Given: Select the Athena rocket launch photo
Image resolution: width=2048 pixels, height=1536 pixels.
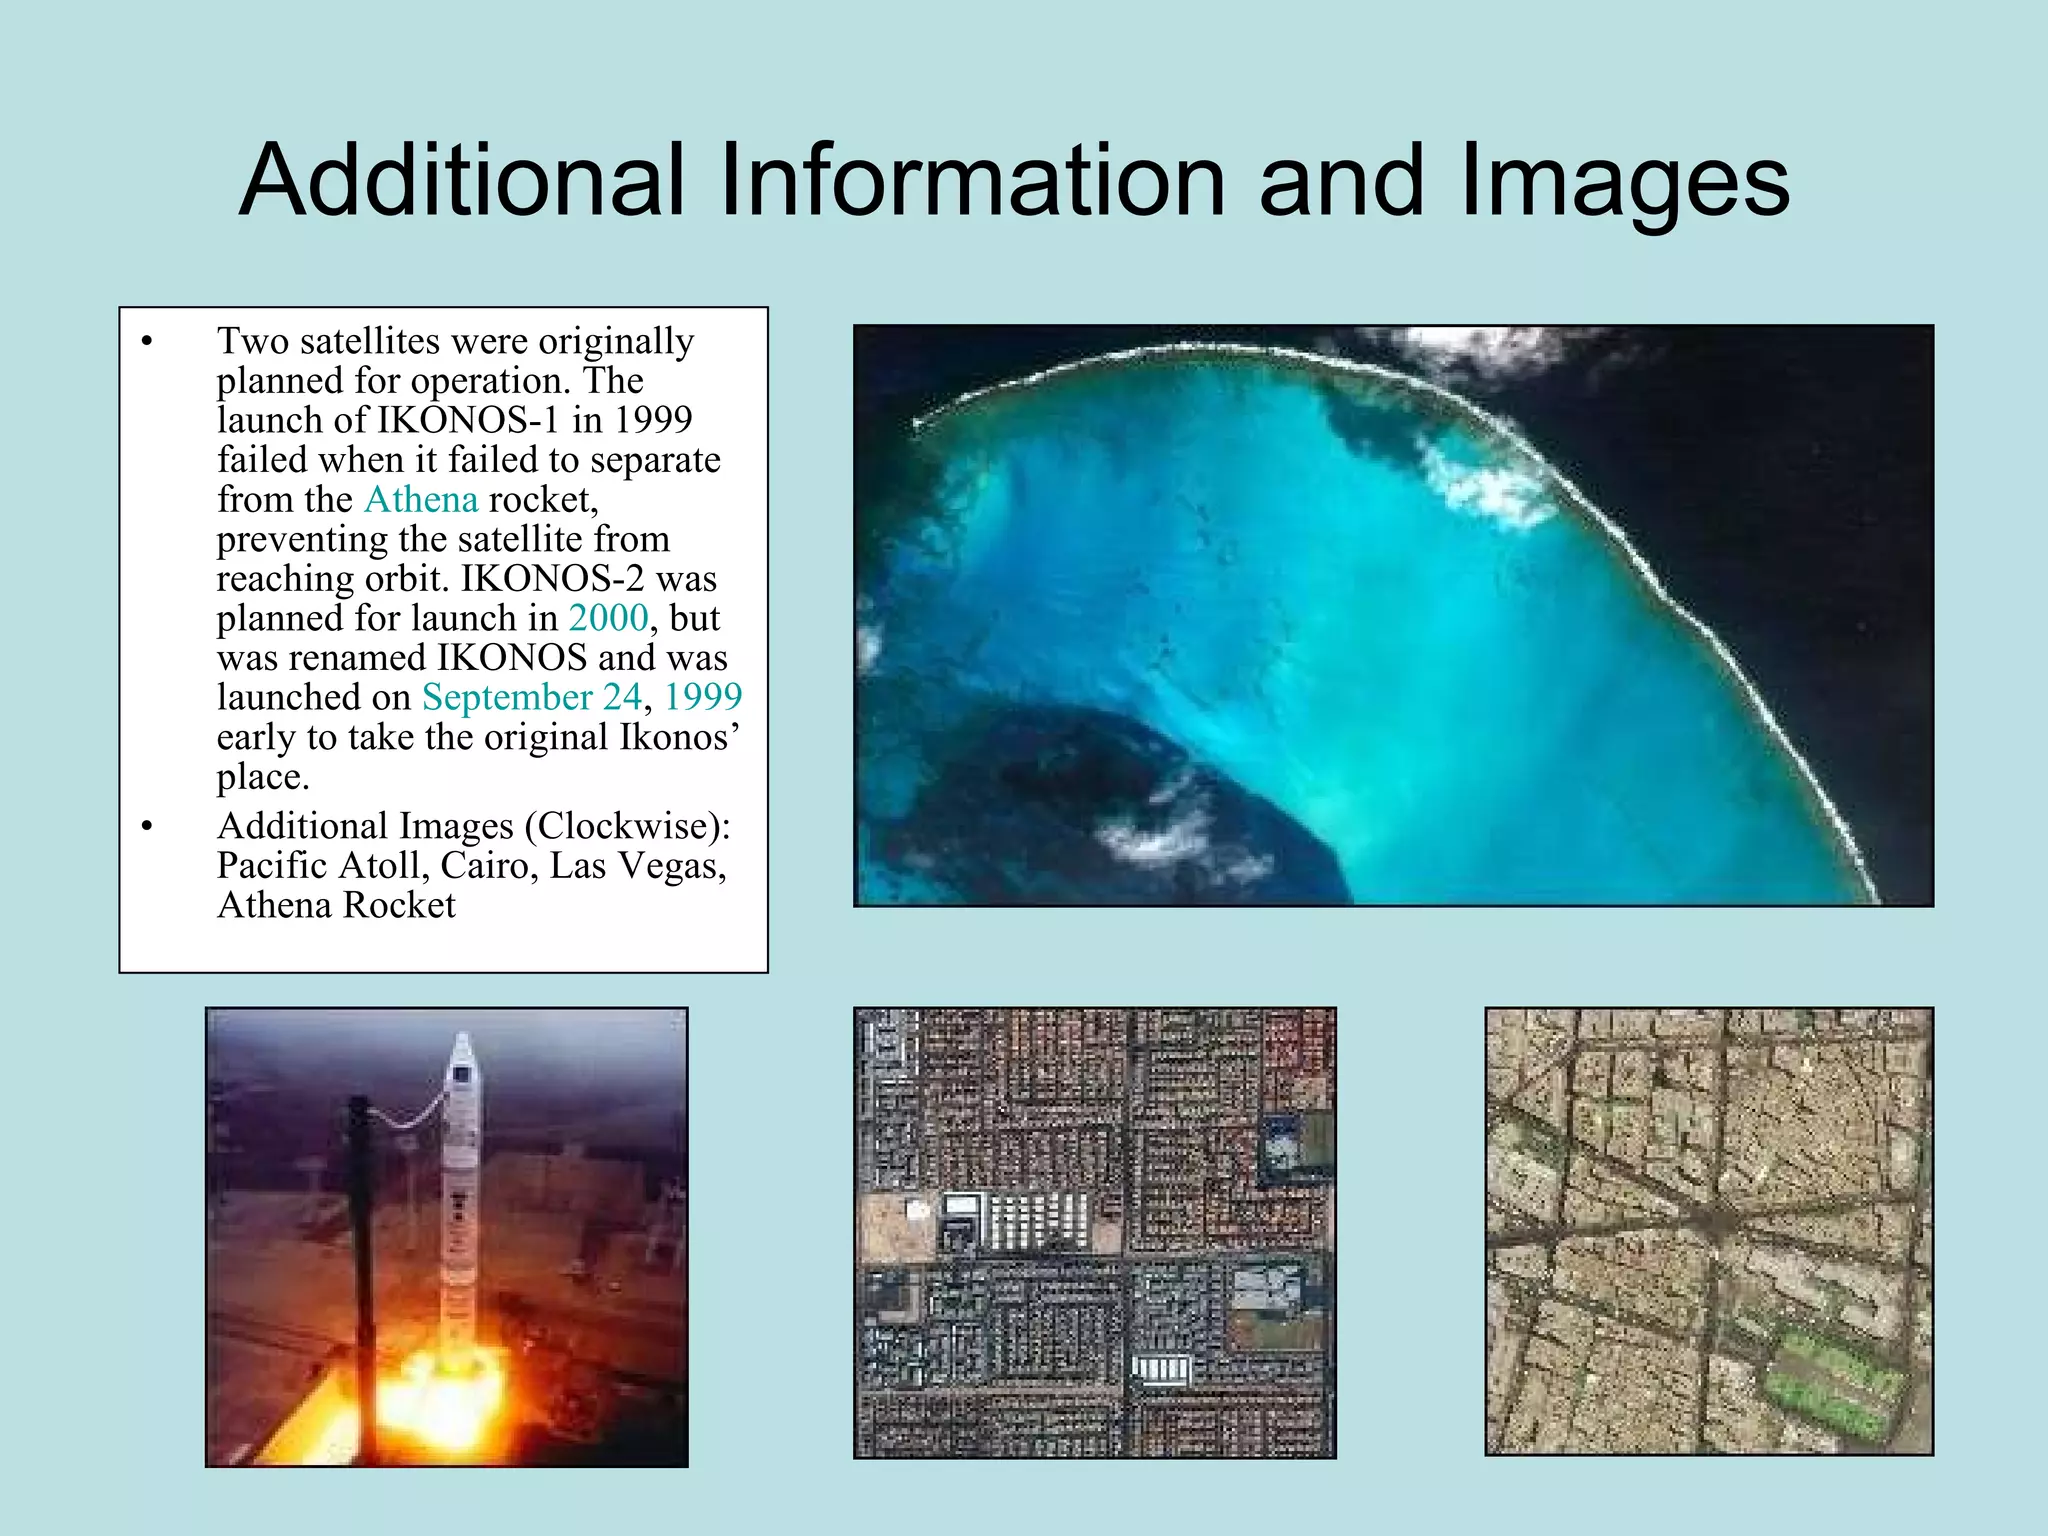Looking at the screenshot, I should tap(446, 1237).
